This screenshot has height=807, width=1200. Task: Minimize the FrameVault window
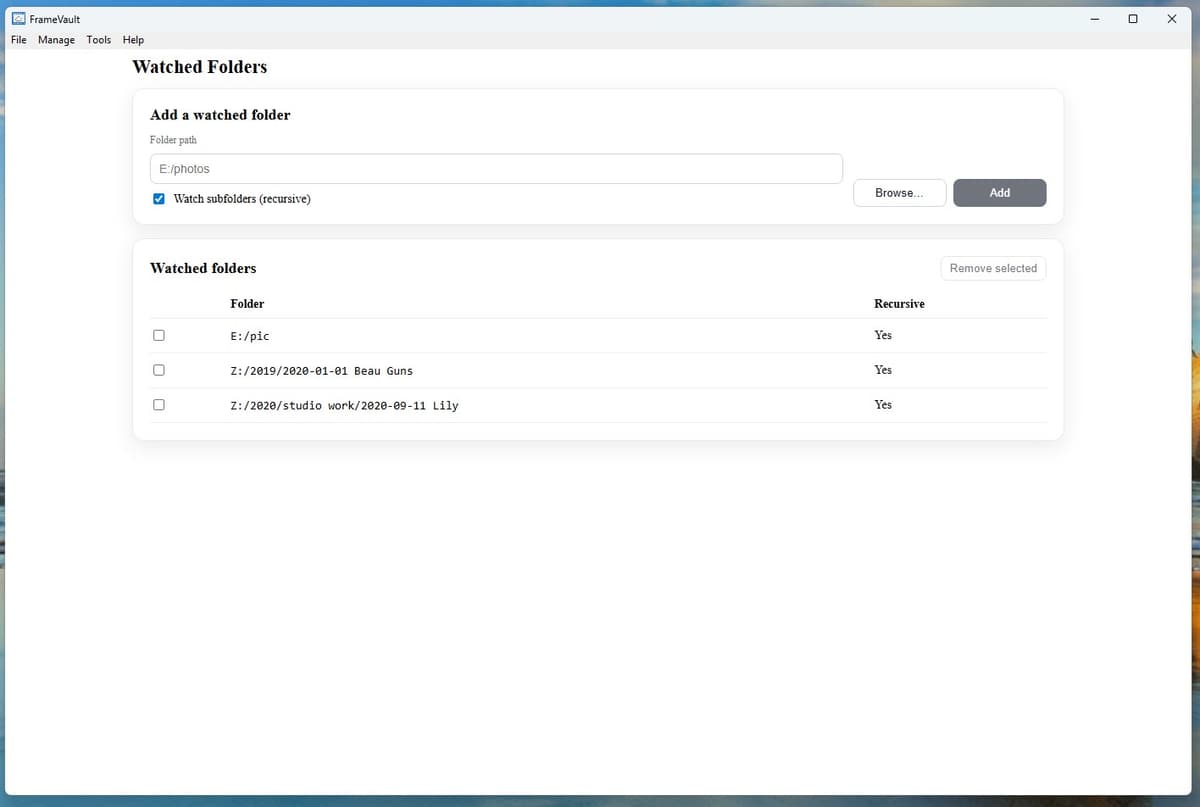pyautogui.click(x=1093, y=18)
